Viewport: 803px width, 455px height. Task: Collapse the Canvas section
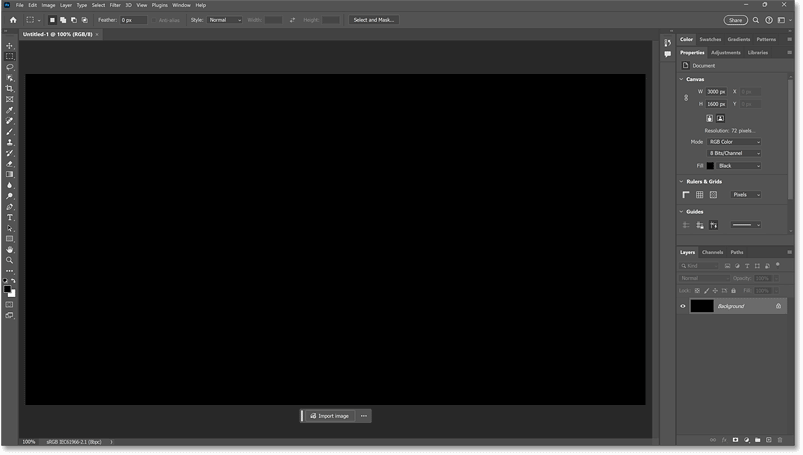682,79
